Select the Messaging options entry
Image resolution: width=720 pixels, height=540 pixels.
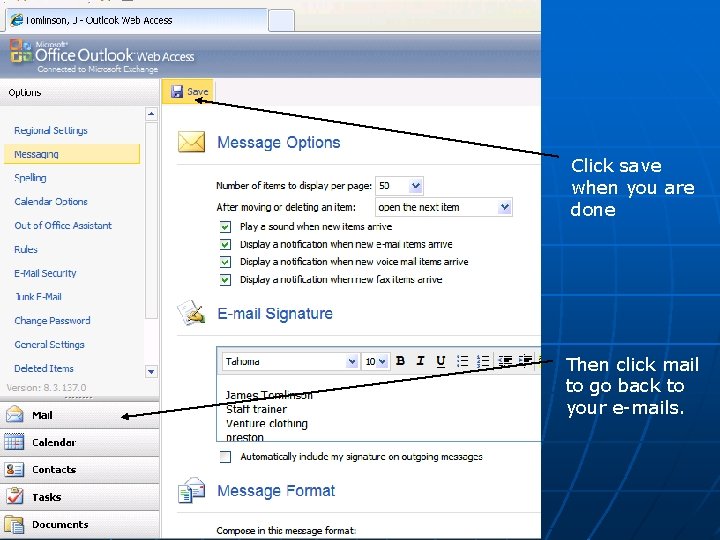click(x=72, y=154)
